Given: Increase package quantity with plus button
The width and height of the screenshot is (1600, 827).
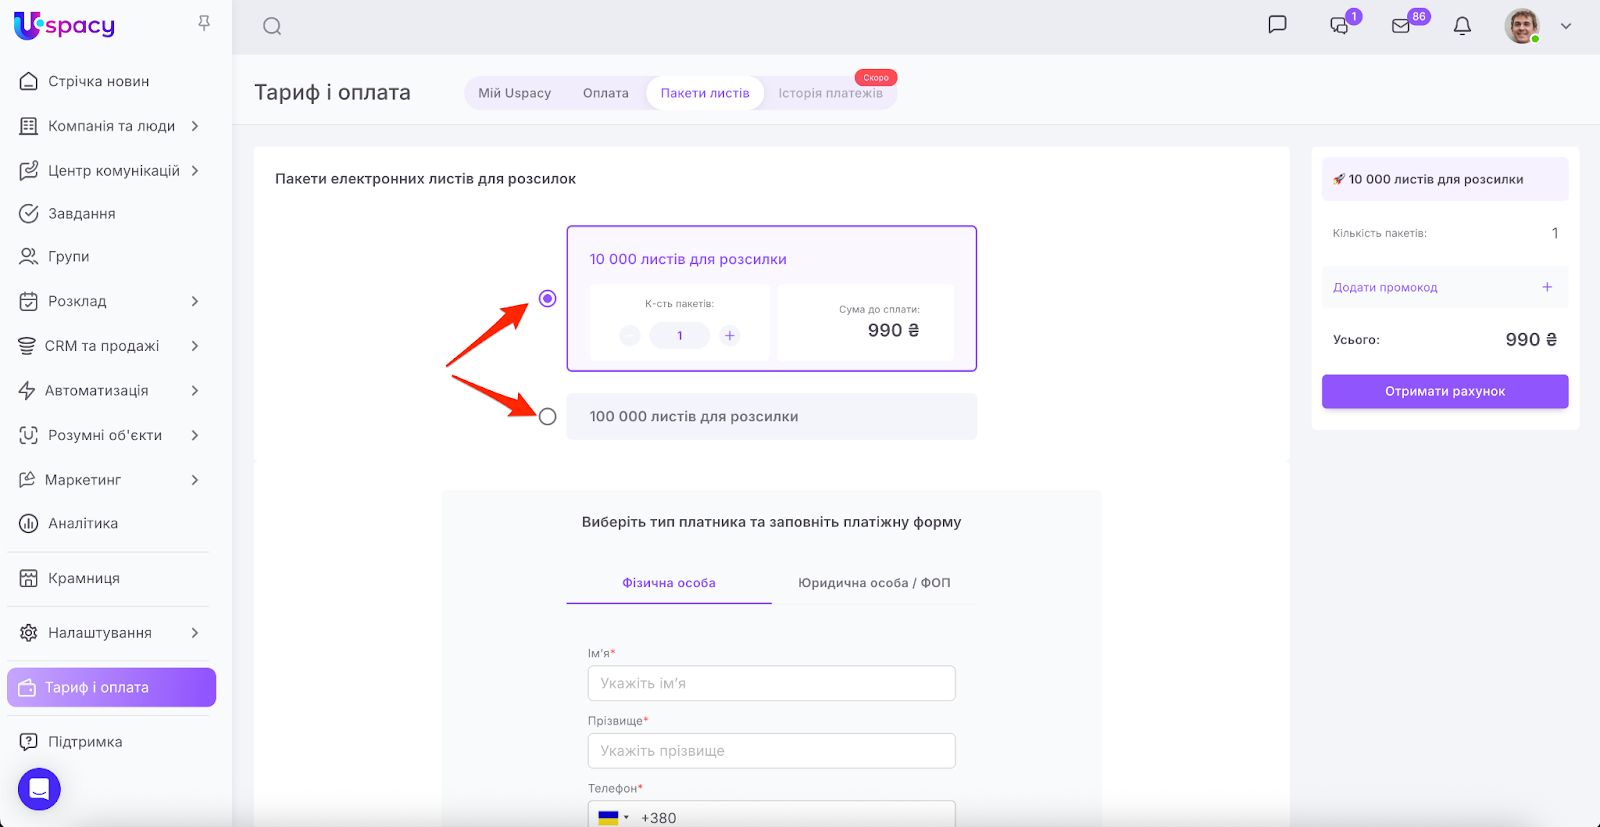Looking at the screenshot, I should (730, 336).
